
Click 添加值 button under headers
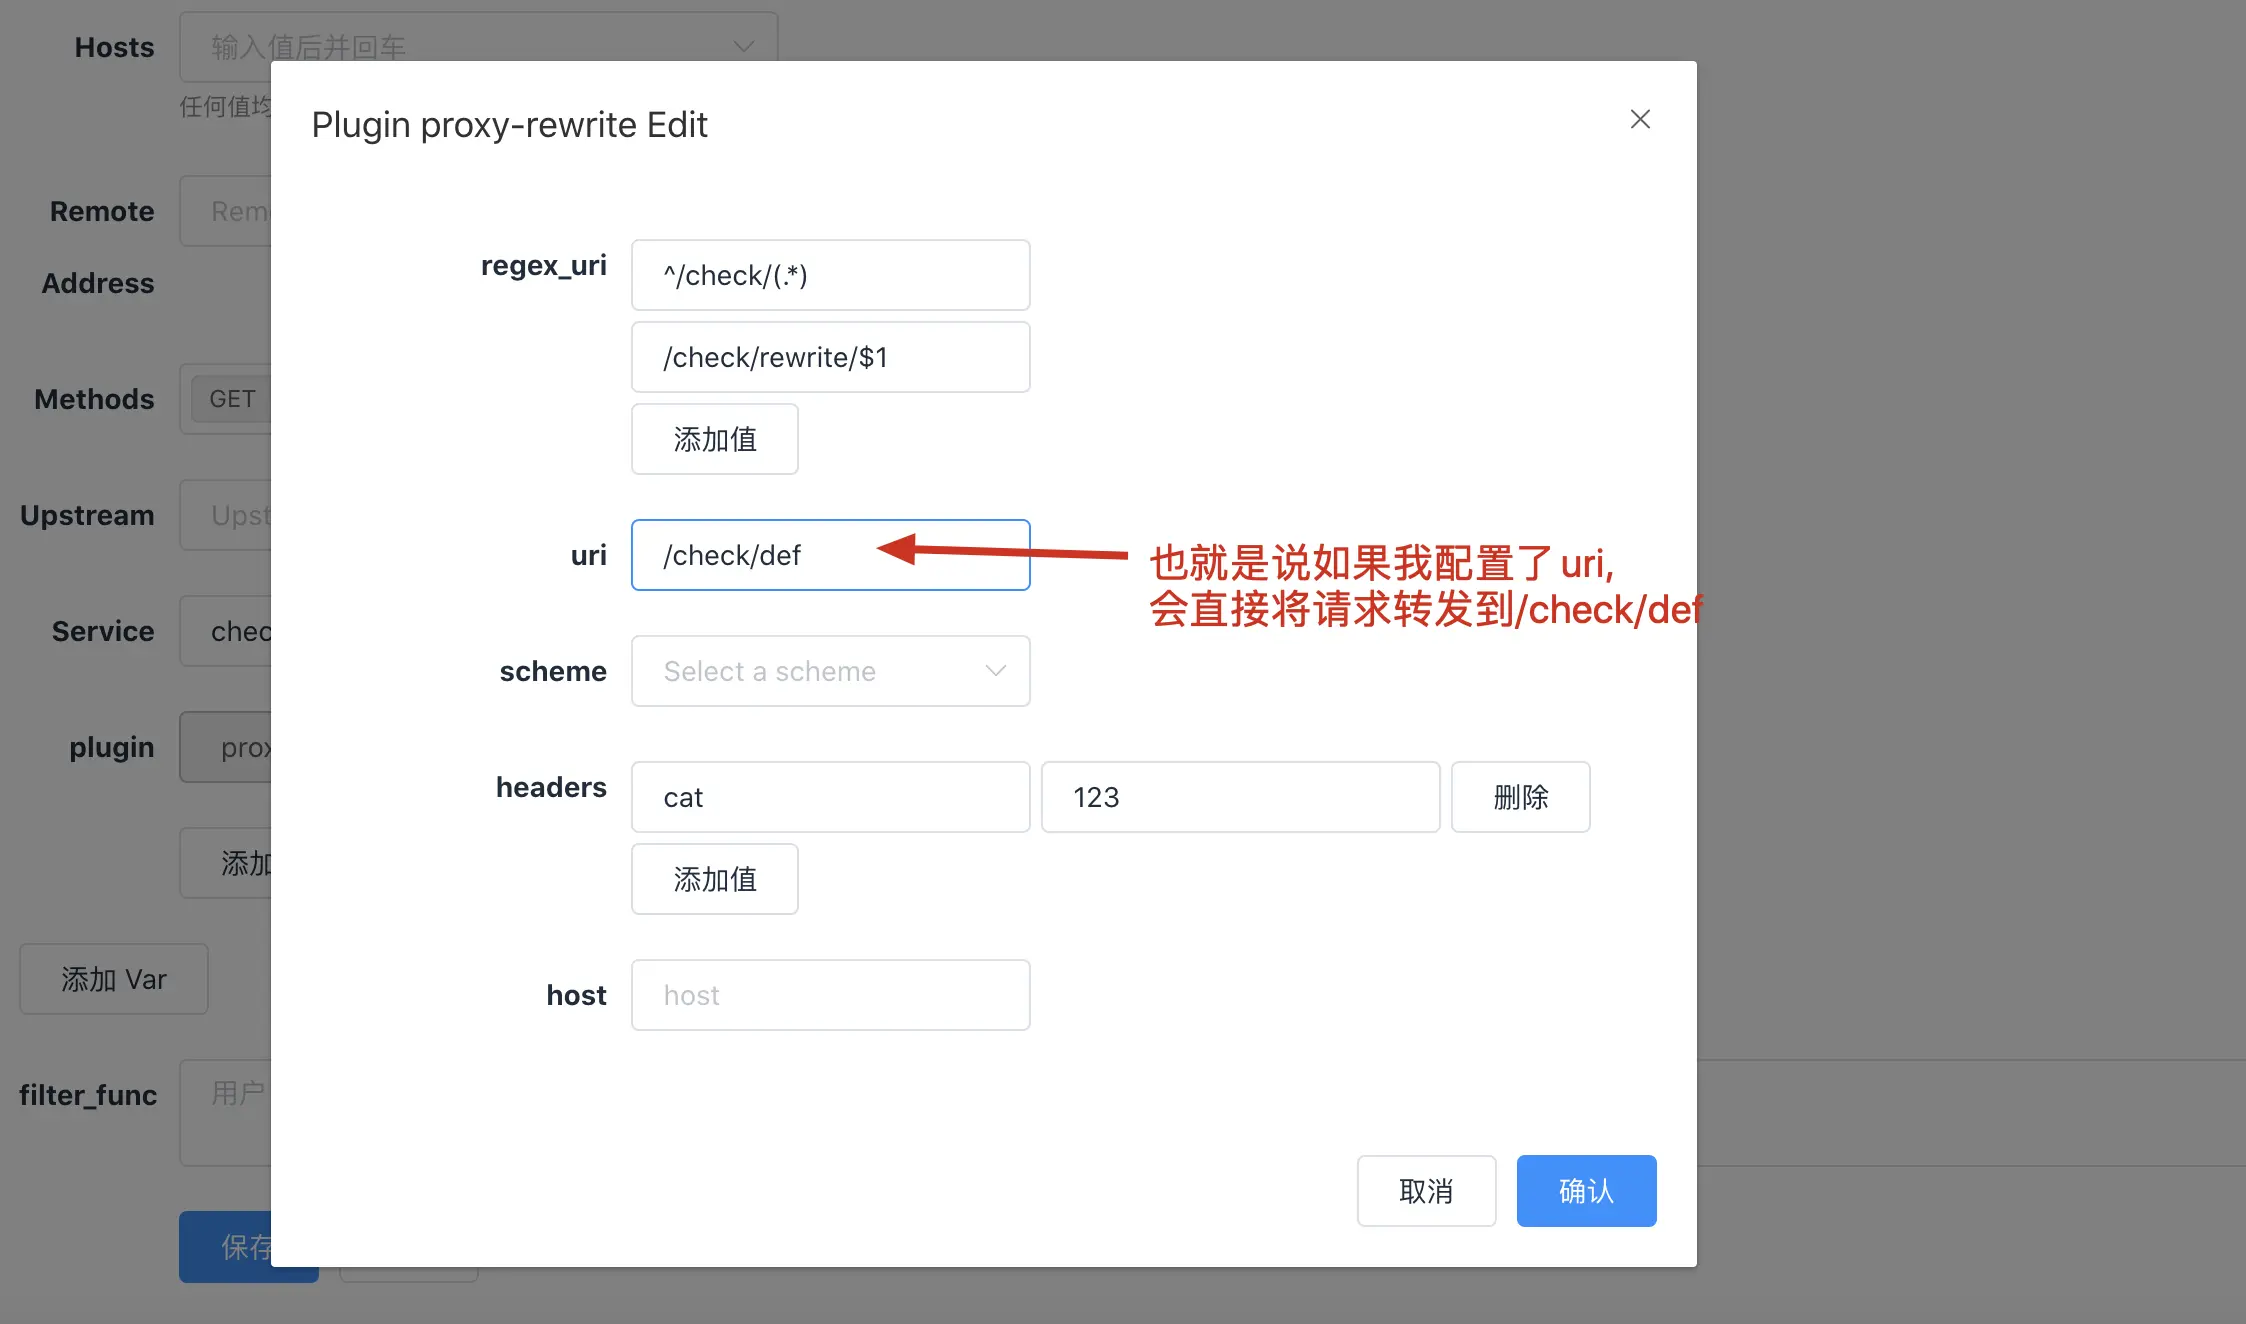coord(714,879)
